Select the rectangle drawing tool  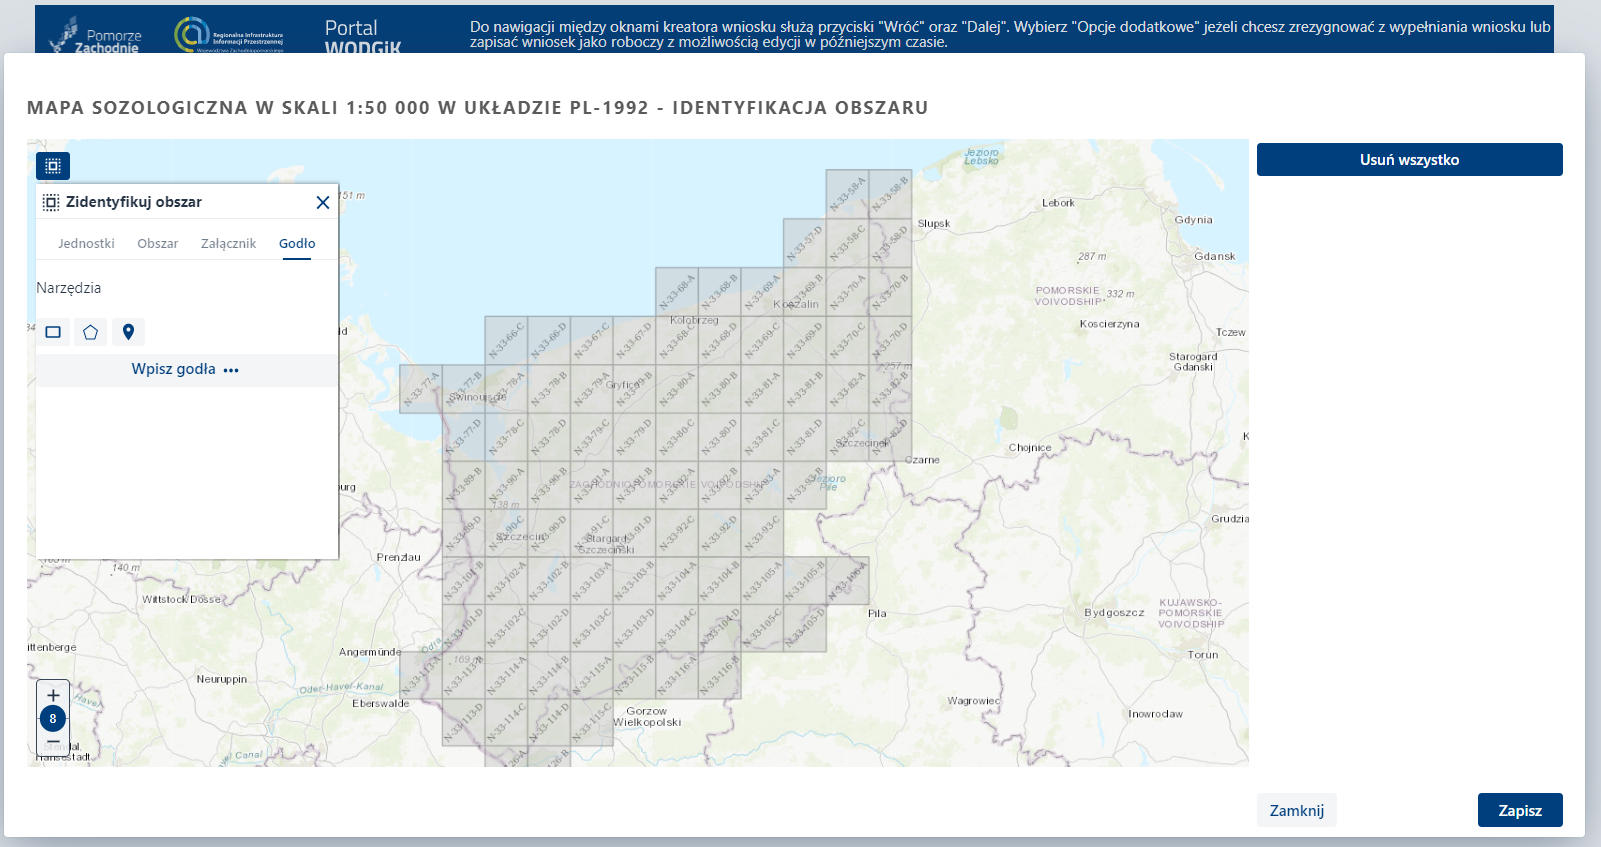[x=53, y=332]
